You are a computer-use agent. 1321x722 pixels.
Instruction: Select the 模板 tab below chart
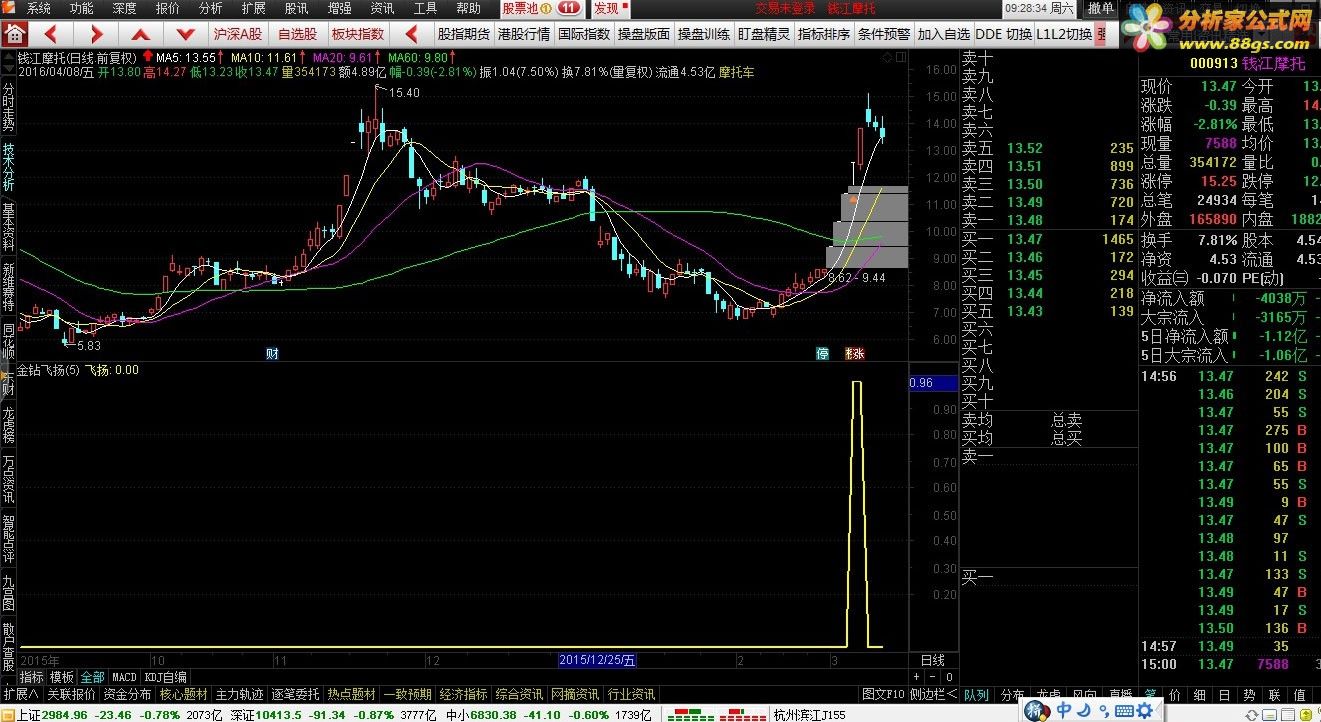(62, 677)
